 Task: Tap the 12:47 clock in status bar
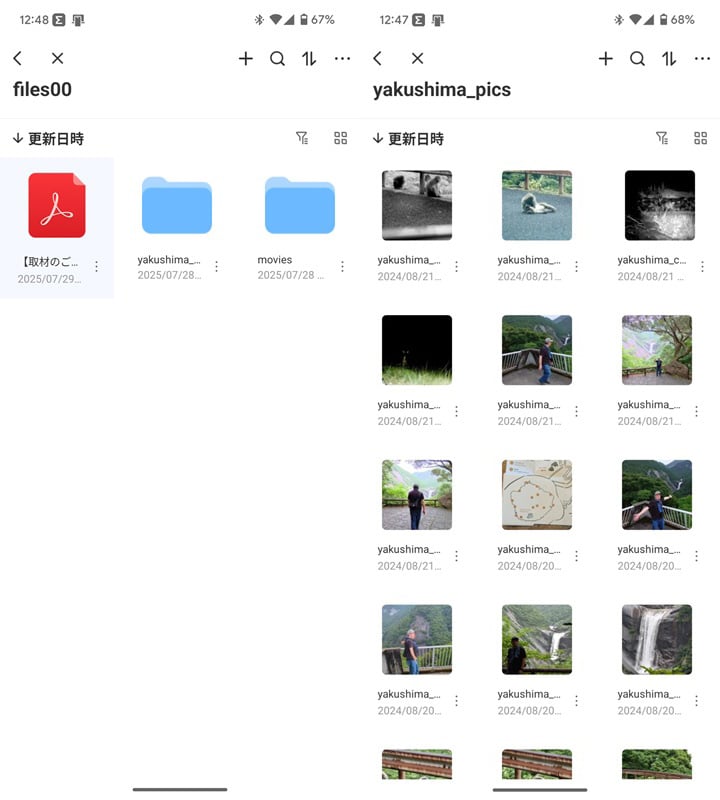393,20
